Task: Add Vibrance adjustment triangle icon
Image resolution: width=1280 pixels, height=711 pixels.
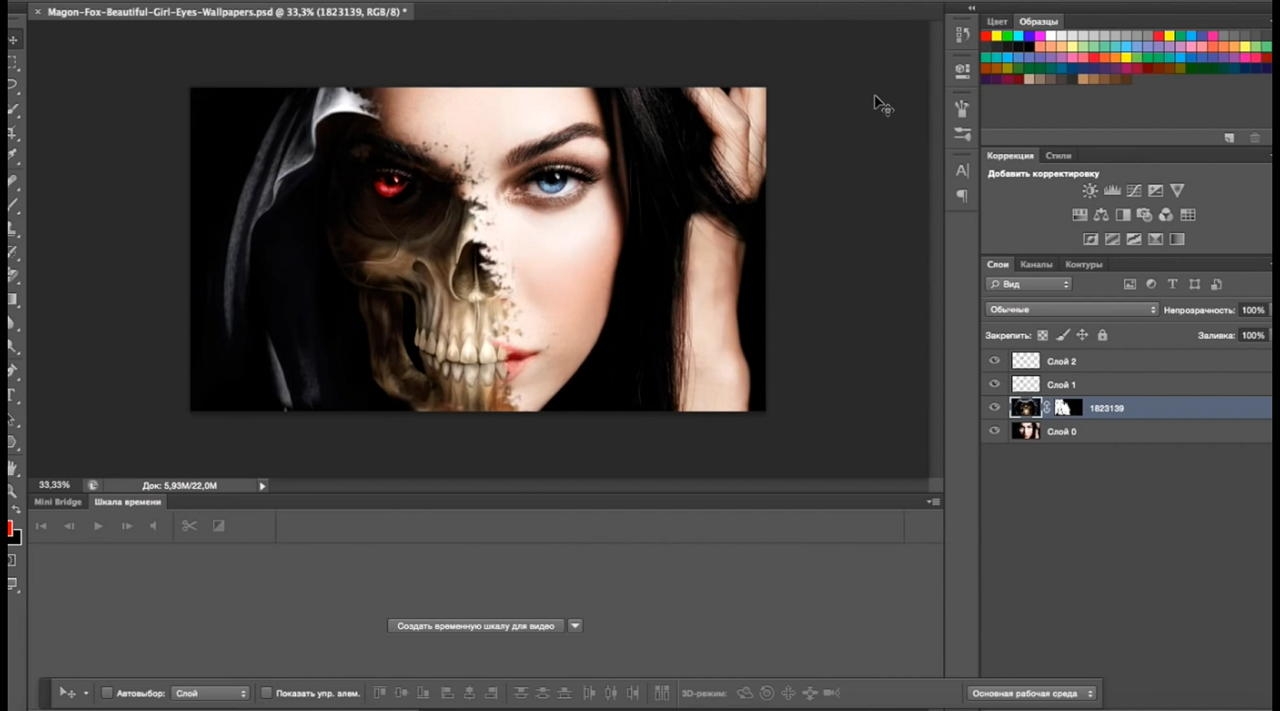Action: coord(1177,191)
